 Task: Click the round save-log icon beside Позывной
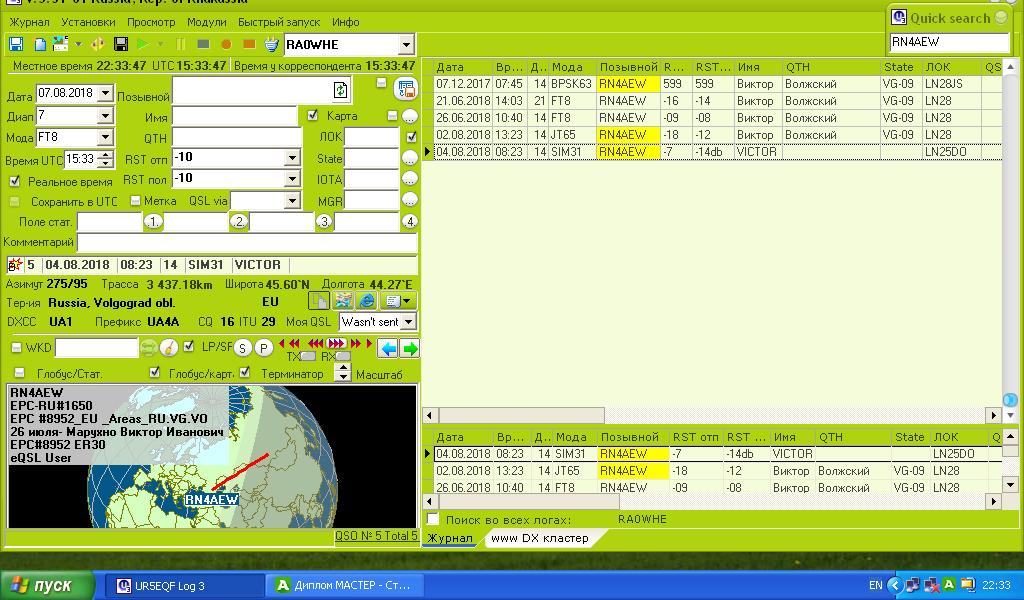pyautogui.click(x=406, y=90)
